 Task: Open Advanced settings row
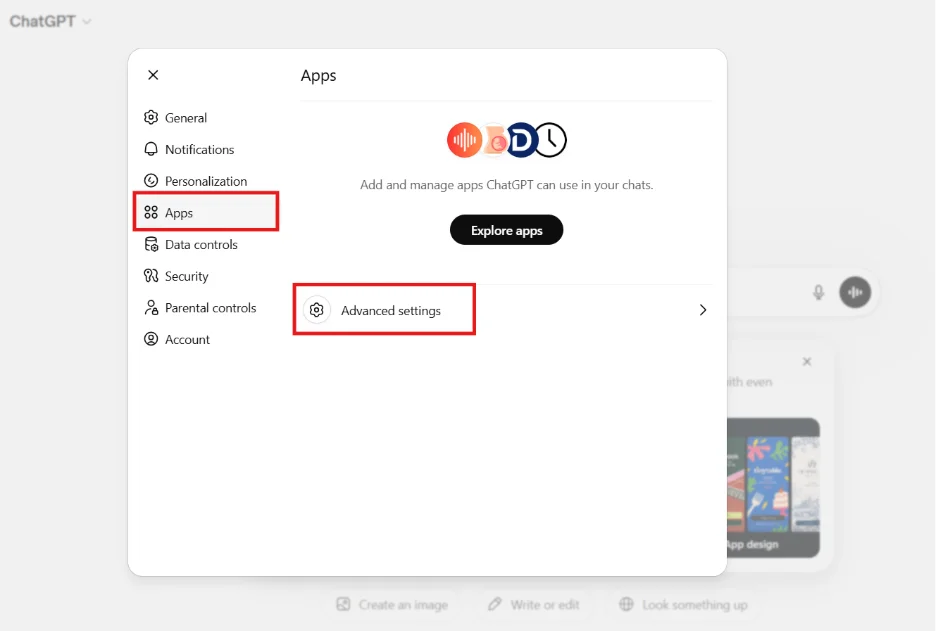(x=506, y=310)
